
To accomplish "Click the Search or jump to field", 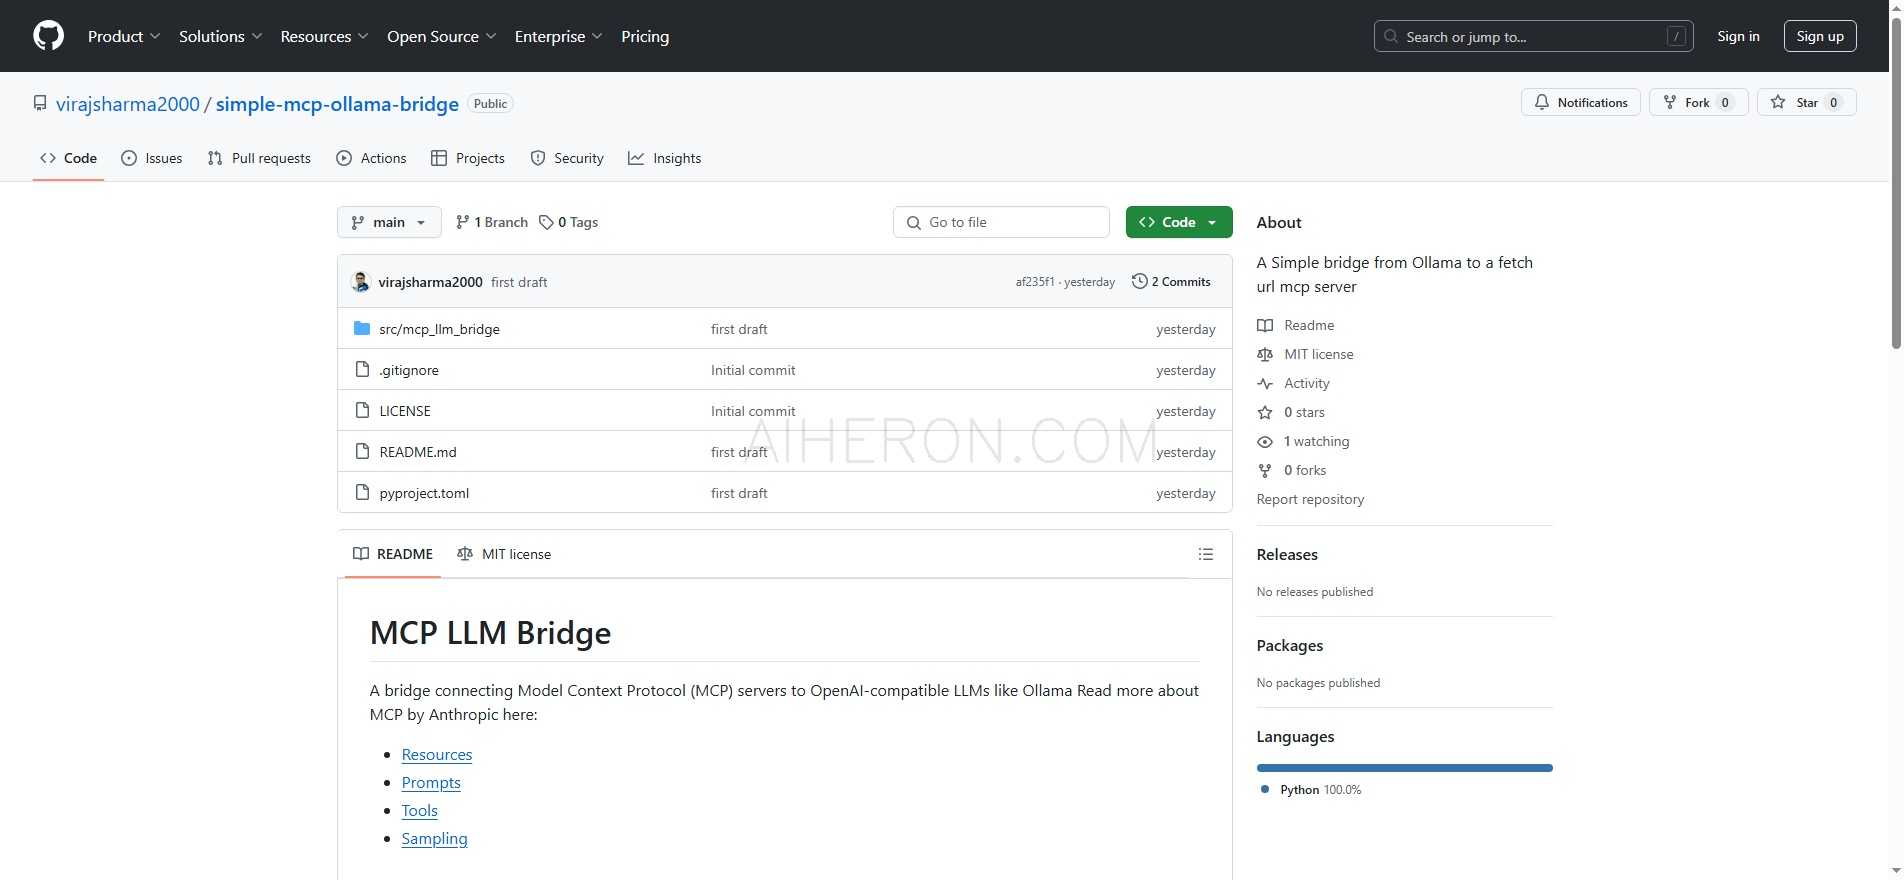I will point(1534,36).
